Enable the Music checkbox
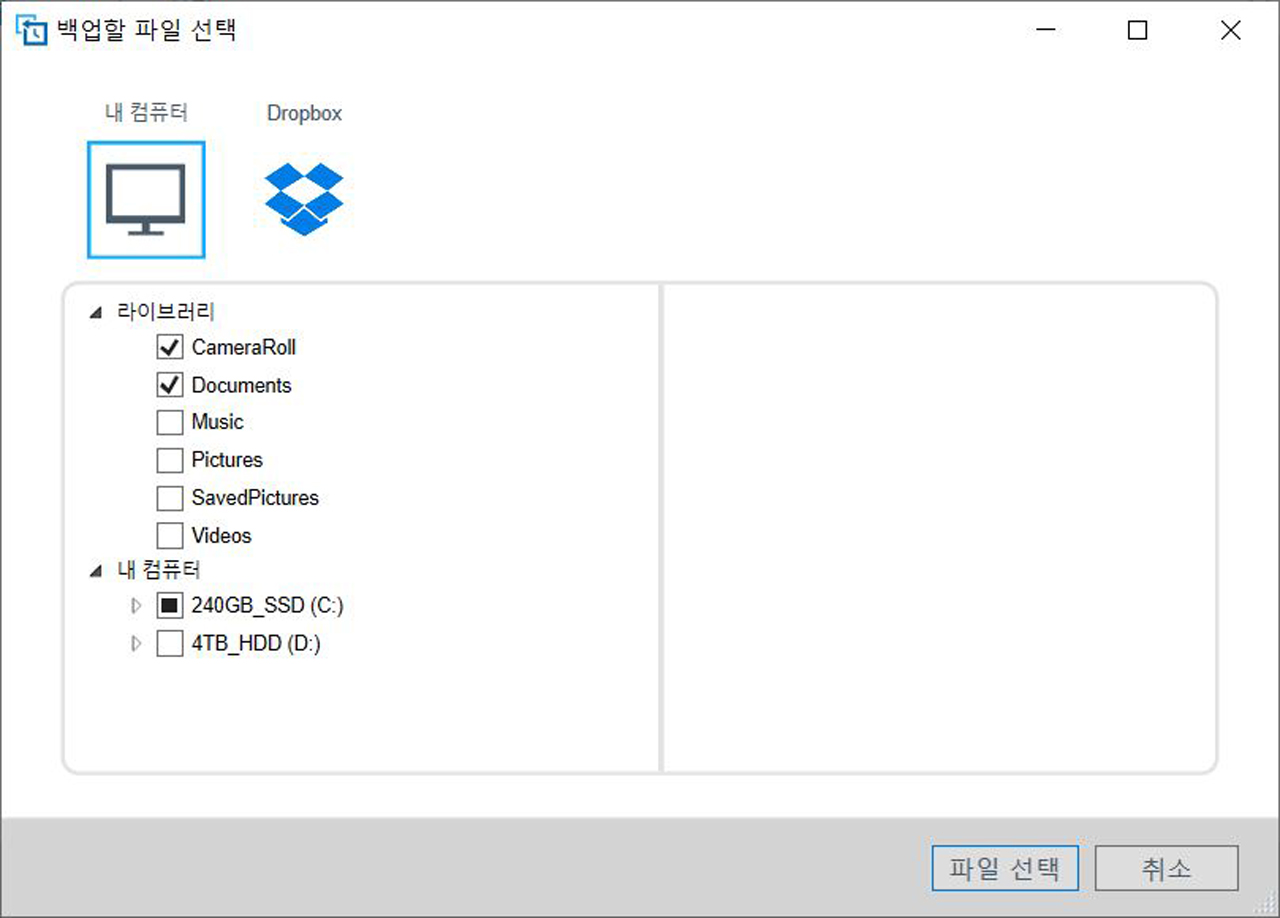The width and height of the screenshot is (1280, 918). click(170, 422)
